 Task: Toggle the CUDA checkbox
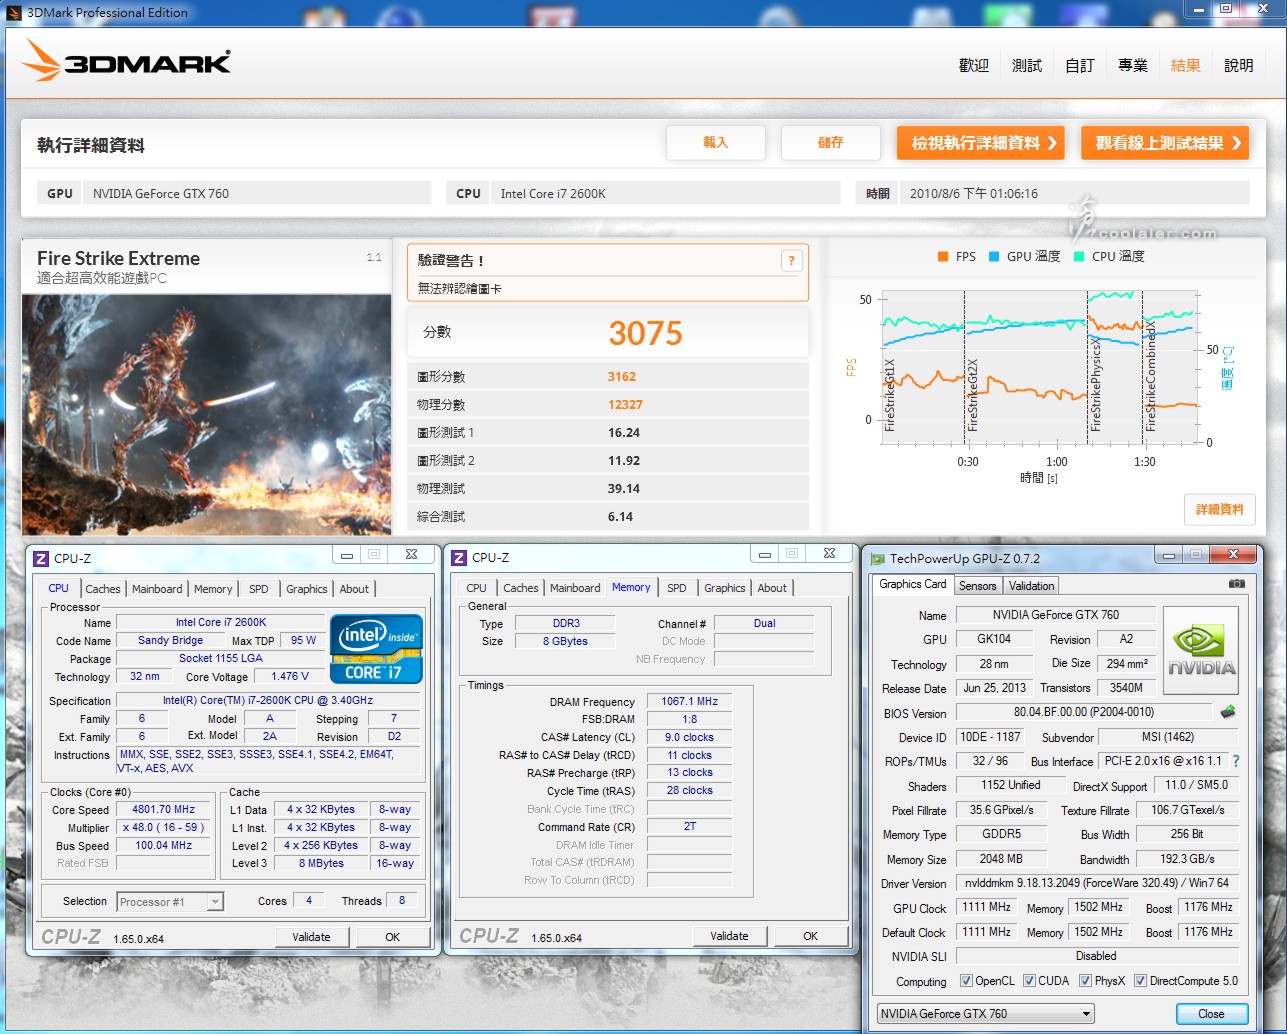1029,981
